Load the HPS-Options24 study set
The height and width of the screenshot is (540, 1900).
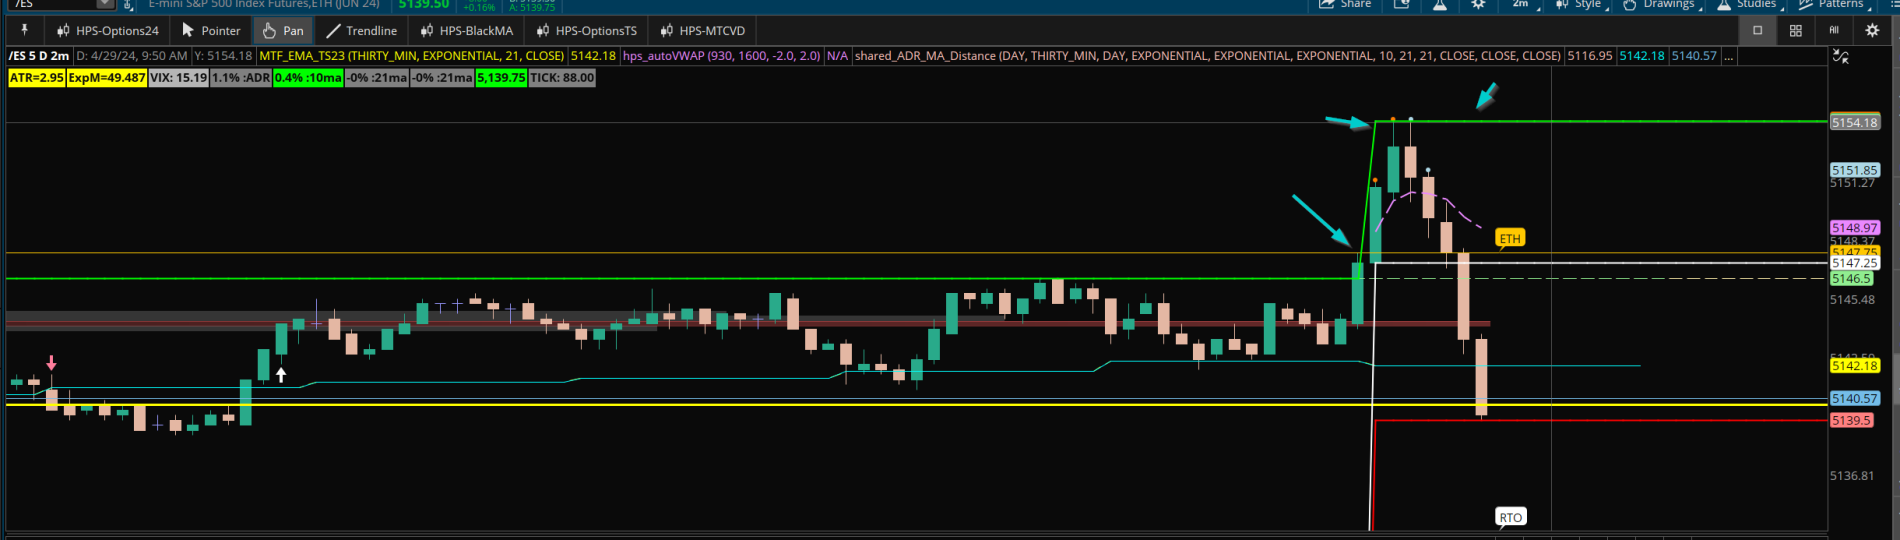[108, 30]
